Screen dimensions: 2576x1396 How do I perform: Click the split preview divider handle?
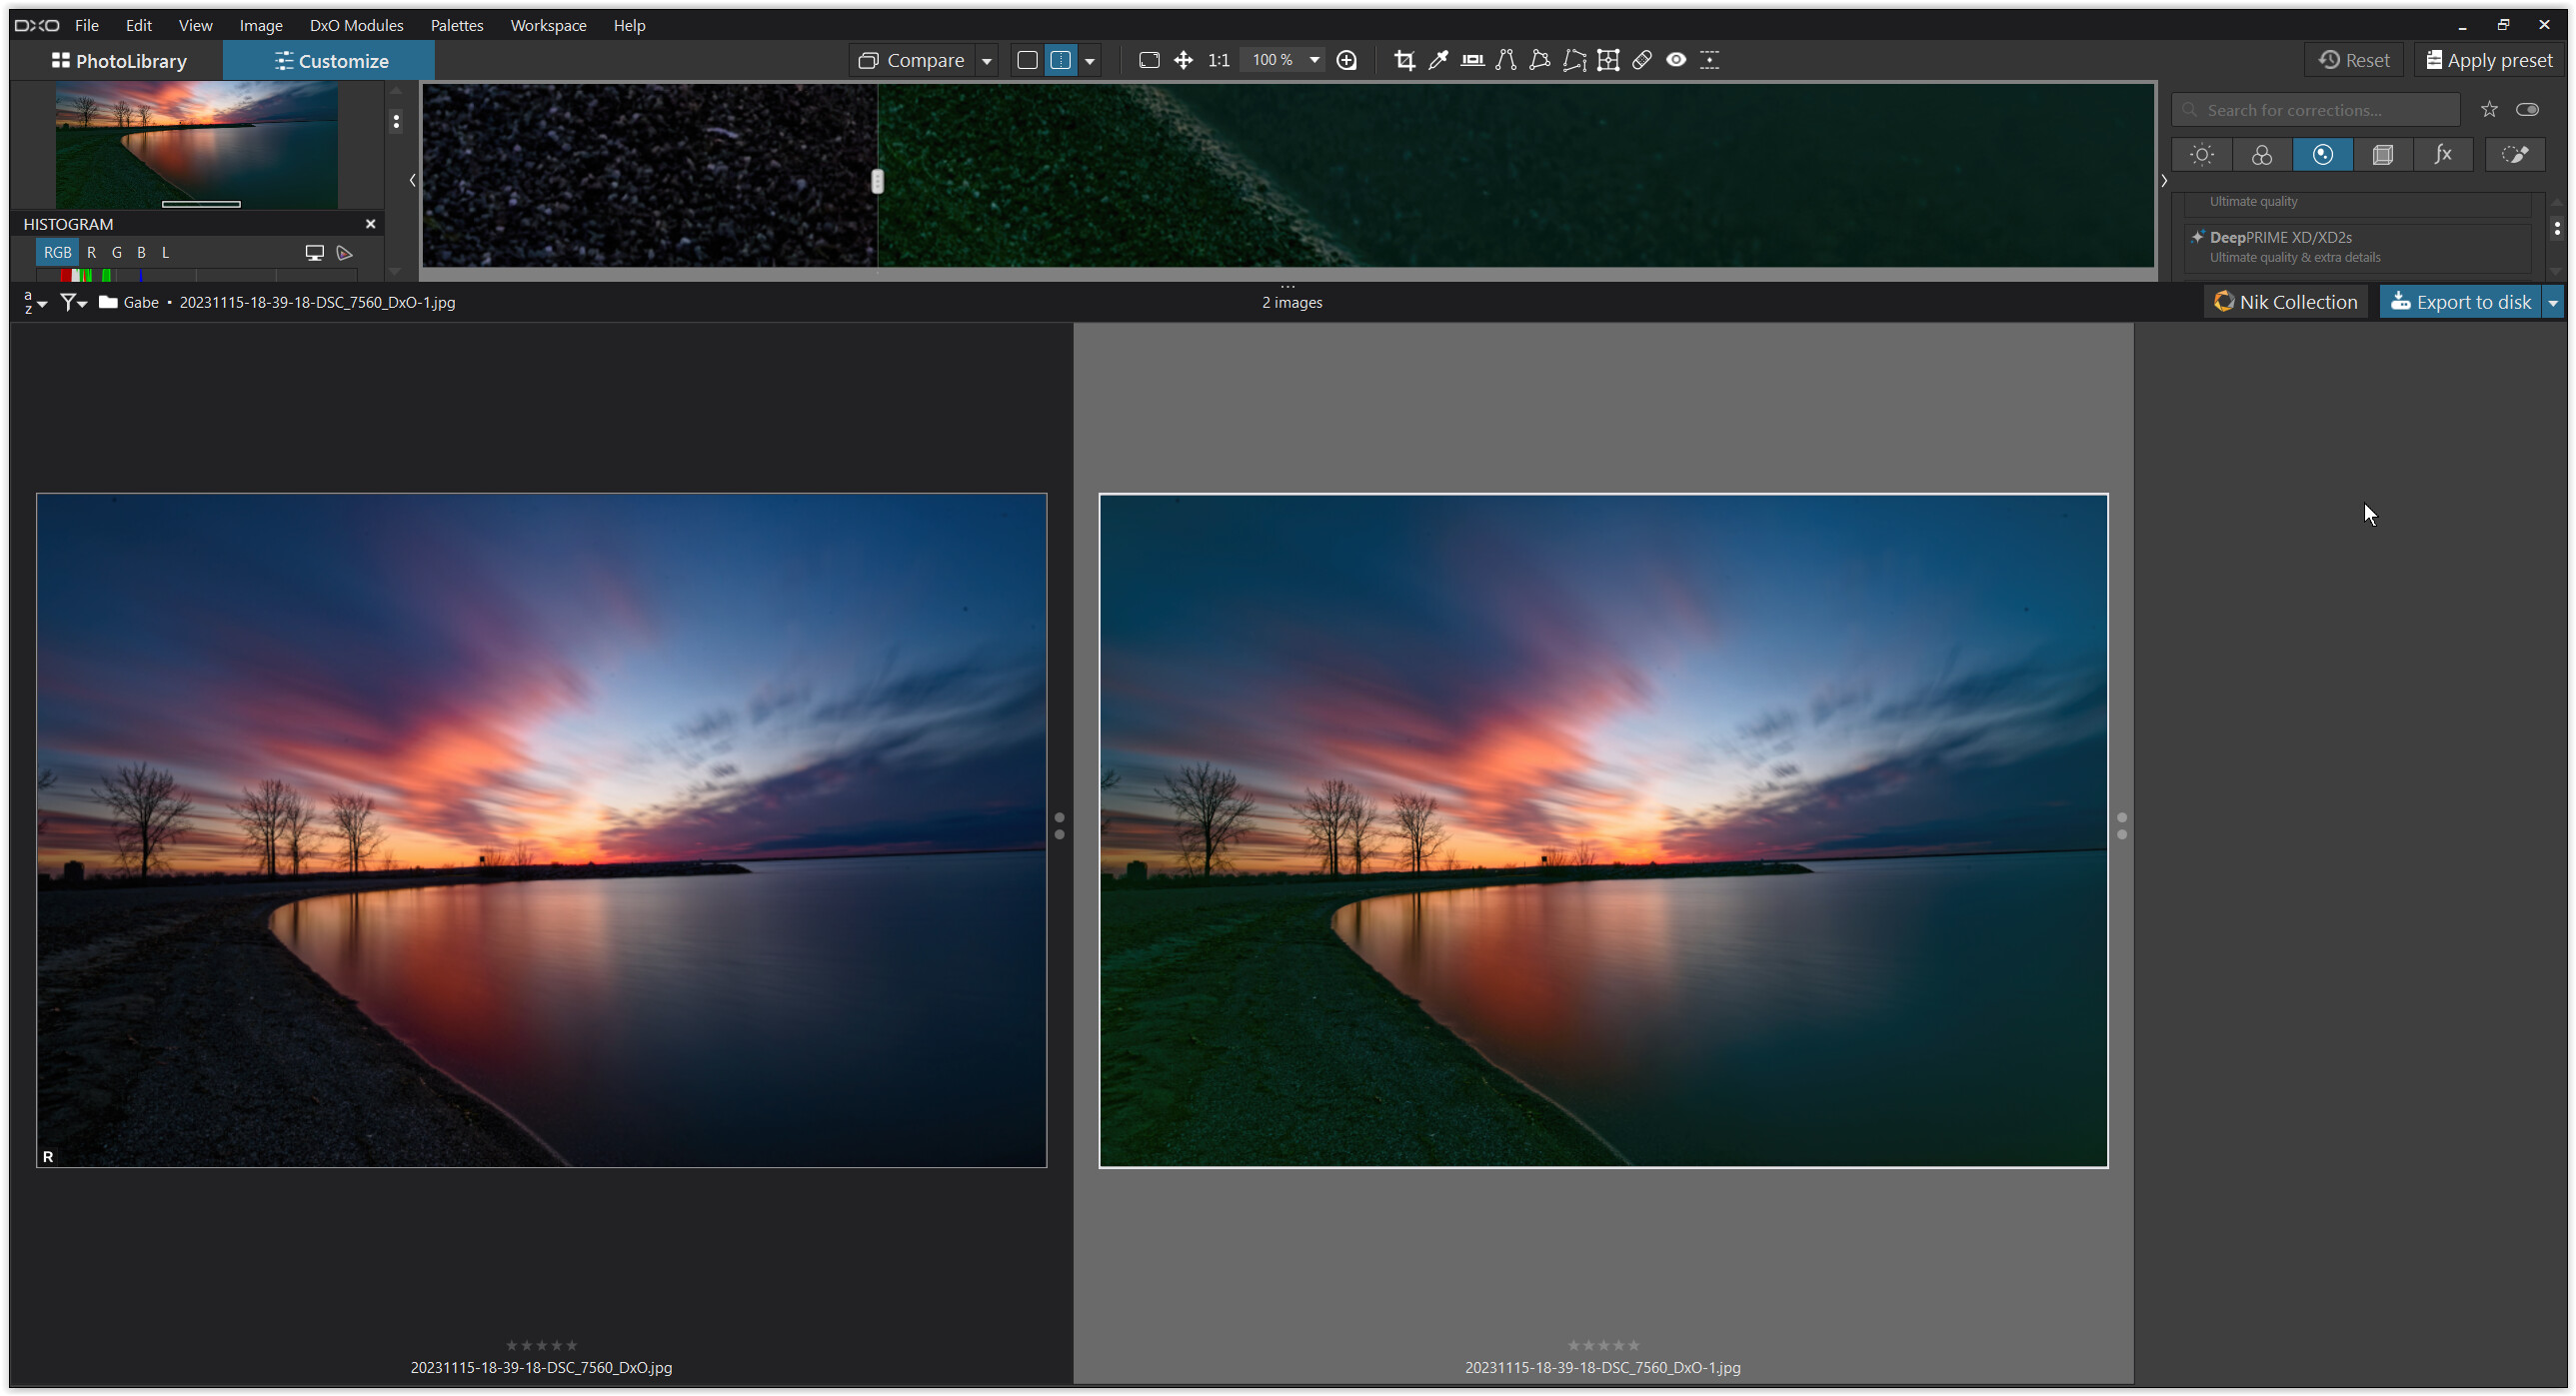tap(877, 181)
